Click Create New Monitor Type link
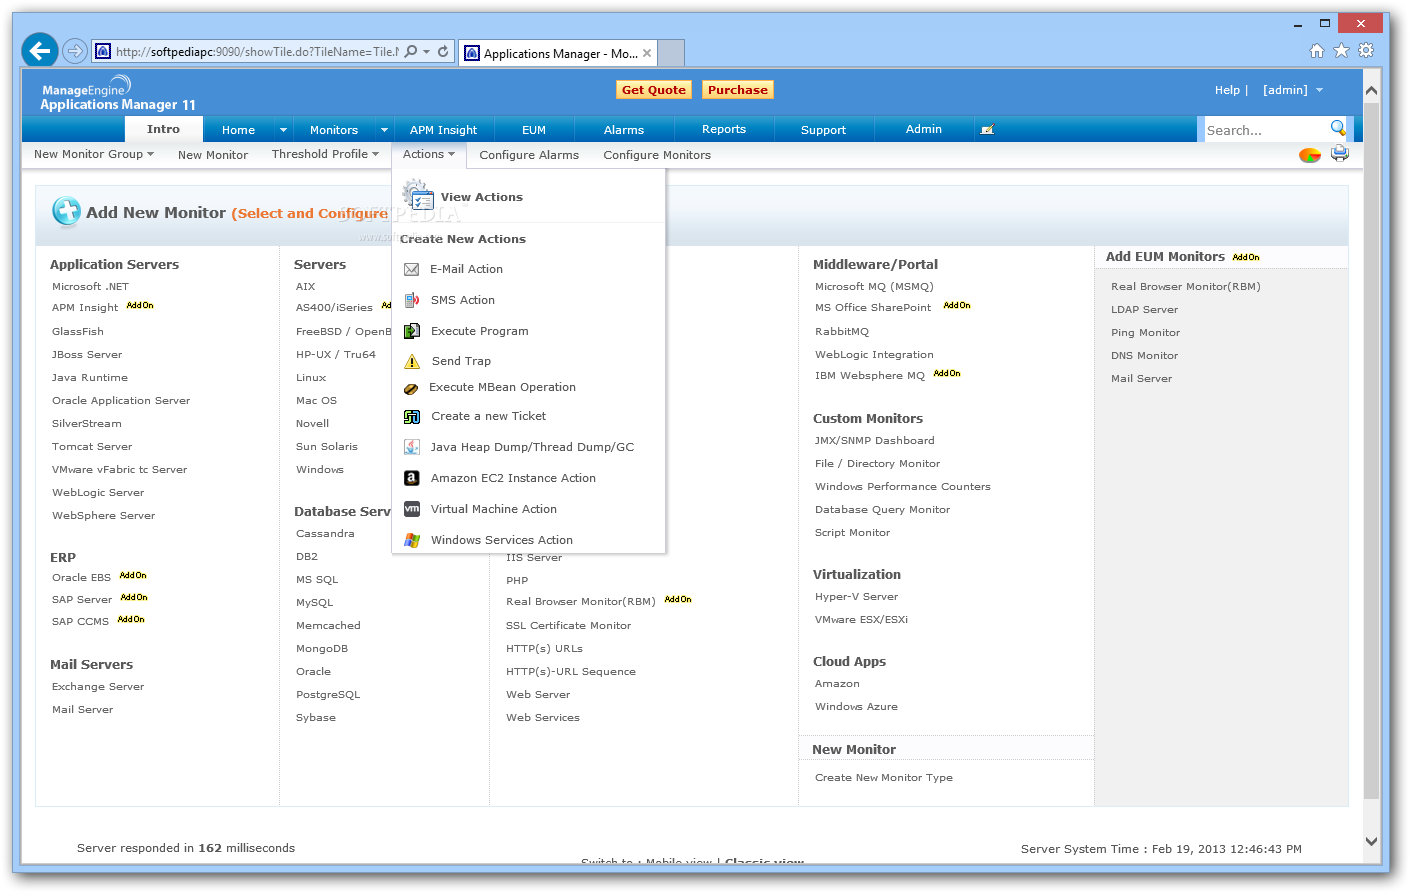This screenshot has width=1410, height=893. point(884,778)
